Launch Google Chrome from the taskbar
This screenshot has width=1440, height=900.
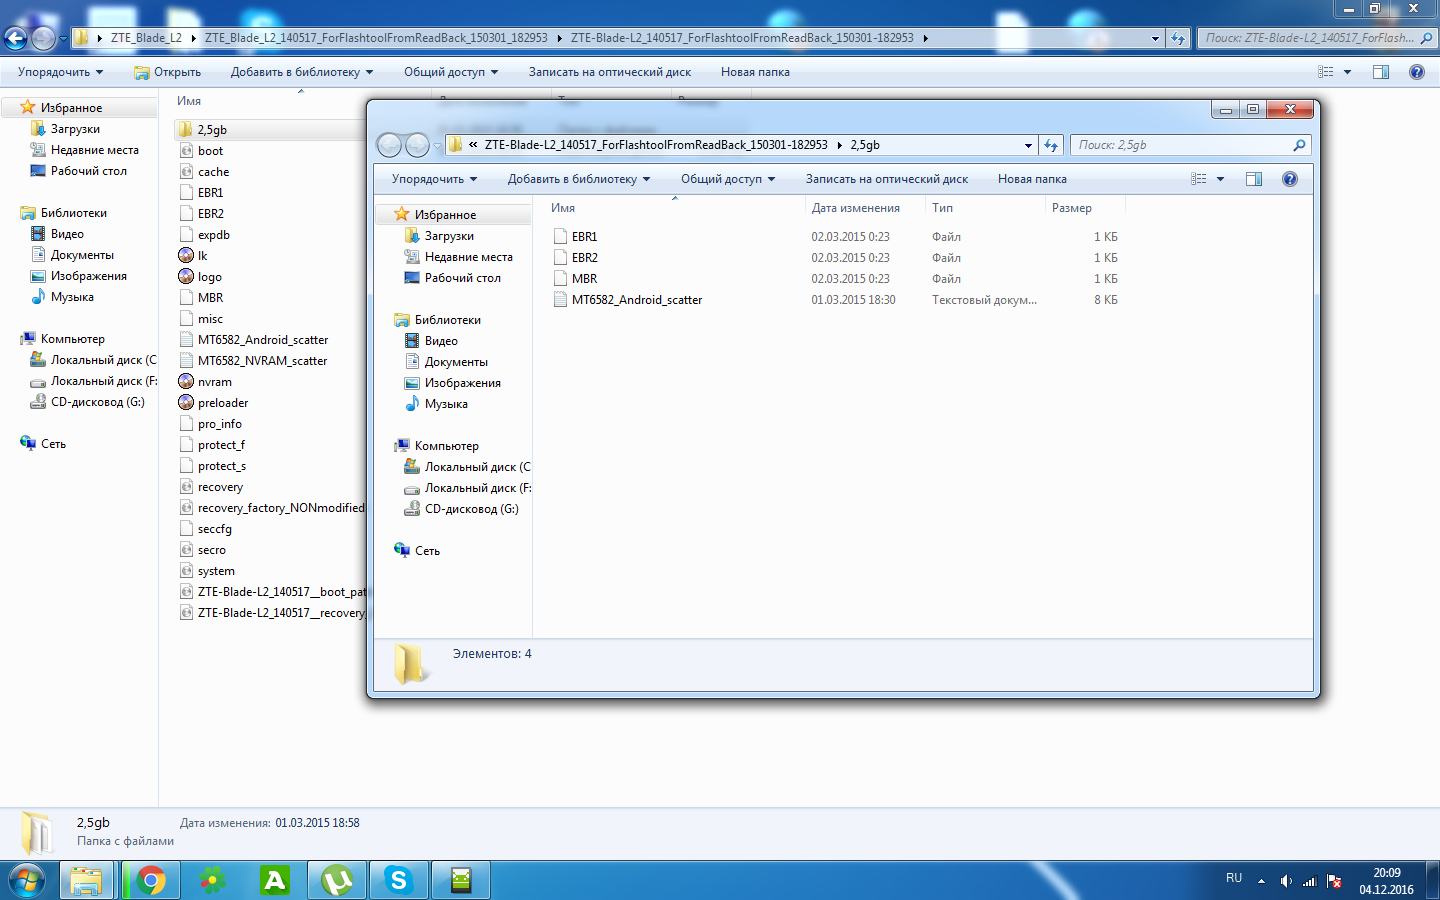tap(151, 880)
